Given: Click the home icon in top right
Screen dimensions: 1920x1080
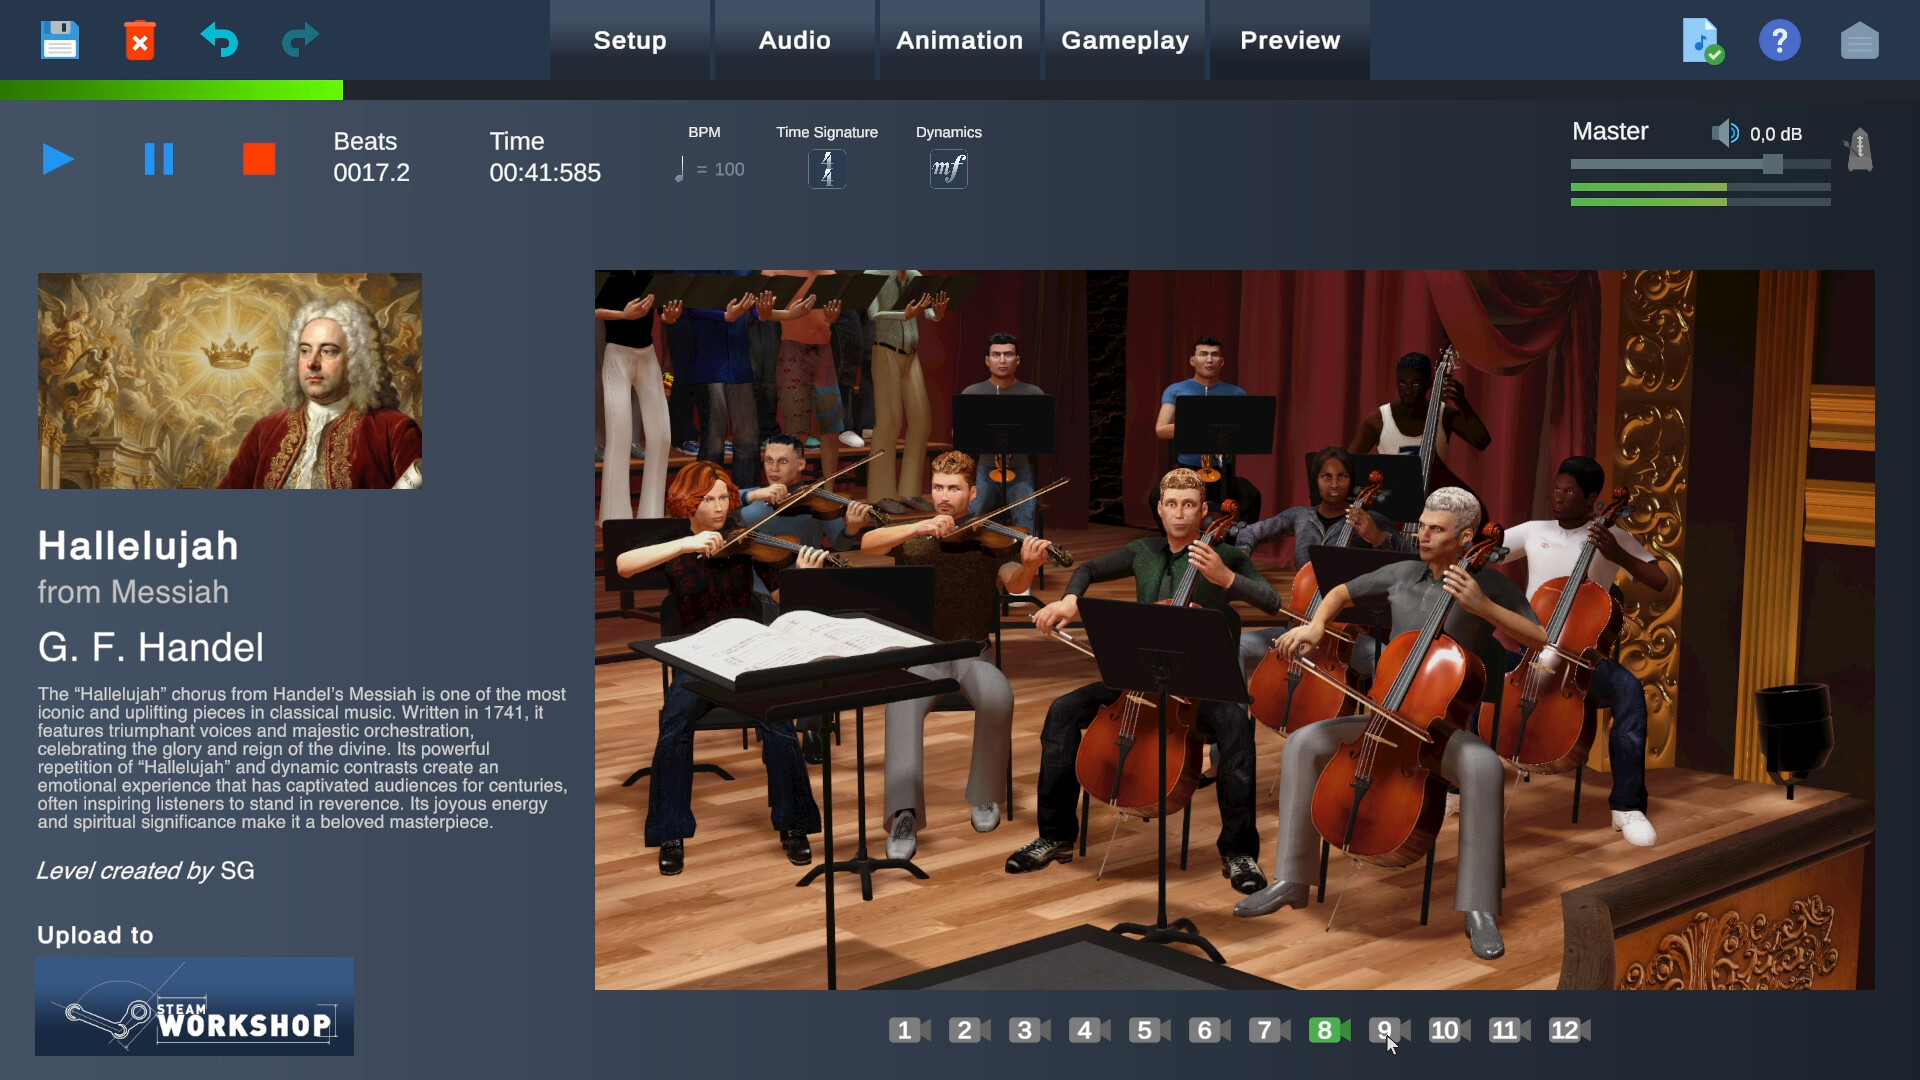Looking at the screenshot, I should (x=1860, y=40).
